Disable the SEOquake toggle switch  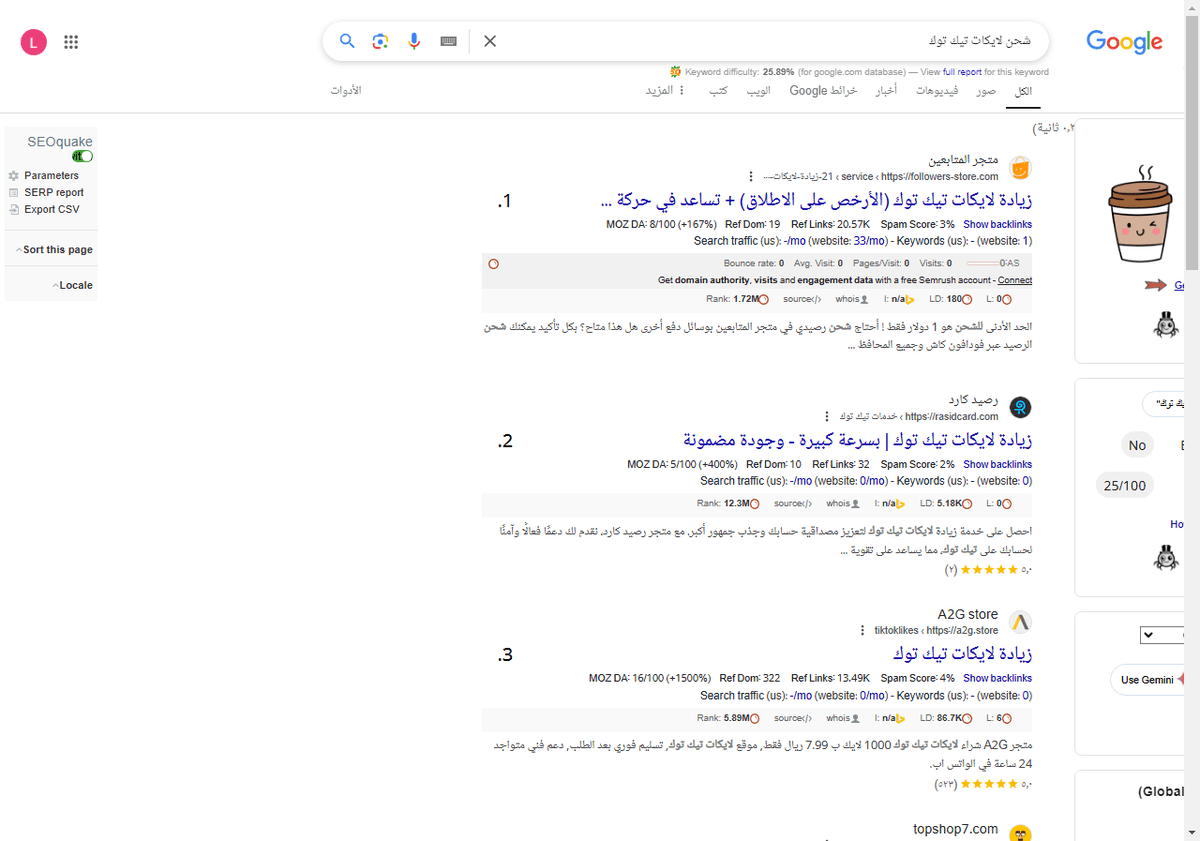[x=81, y=156]
